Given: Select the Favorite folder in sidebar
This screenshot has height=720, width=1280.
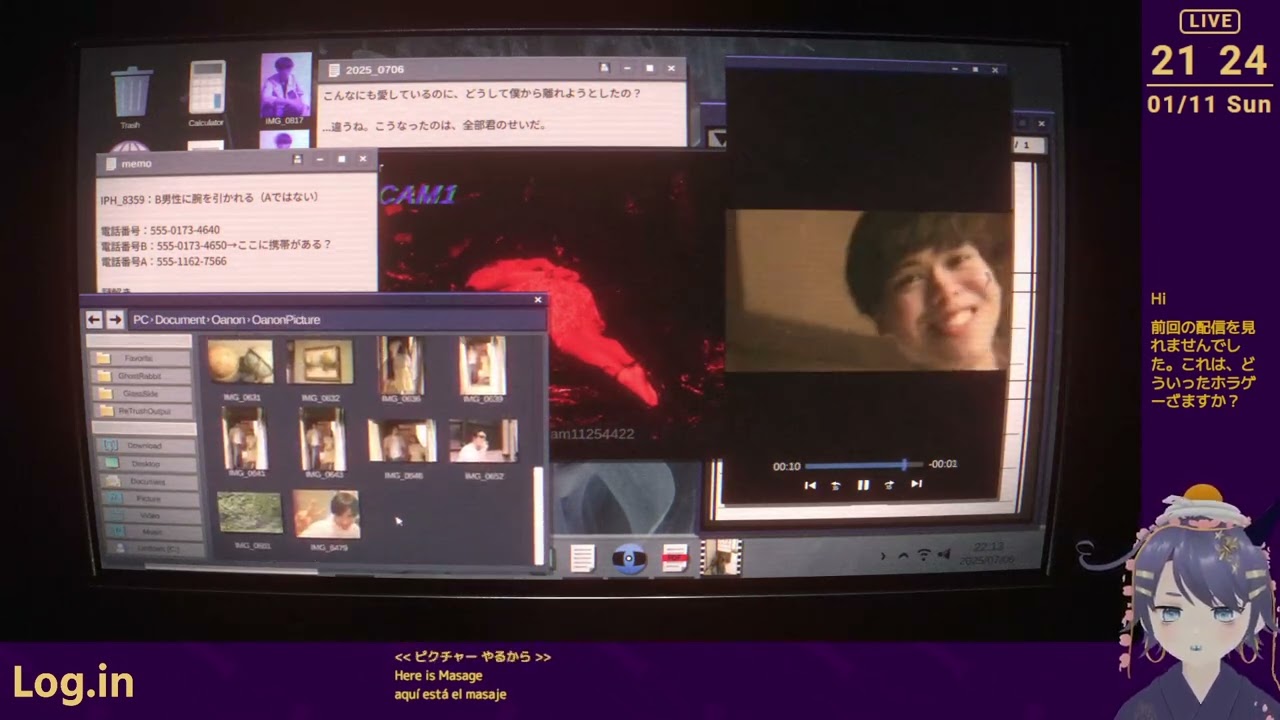Looking at the screenshot, I should click(x=139, y=358).
